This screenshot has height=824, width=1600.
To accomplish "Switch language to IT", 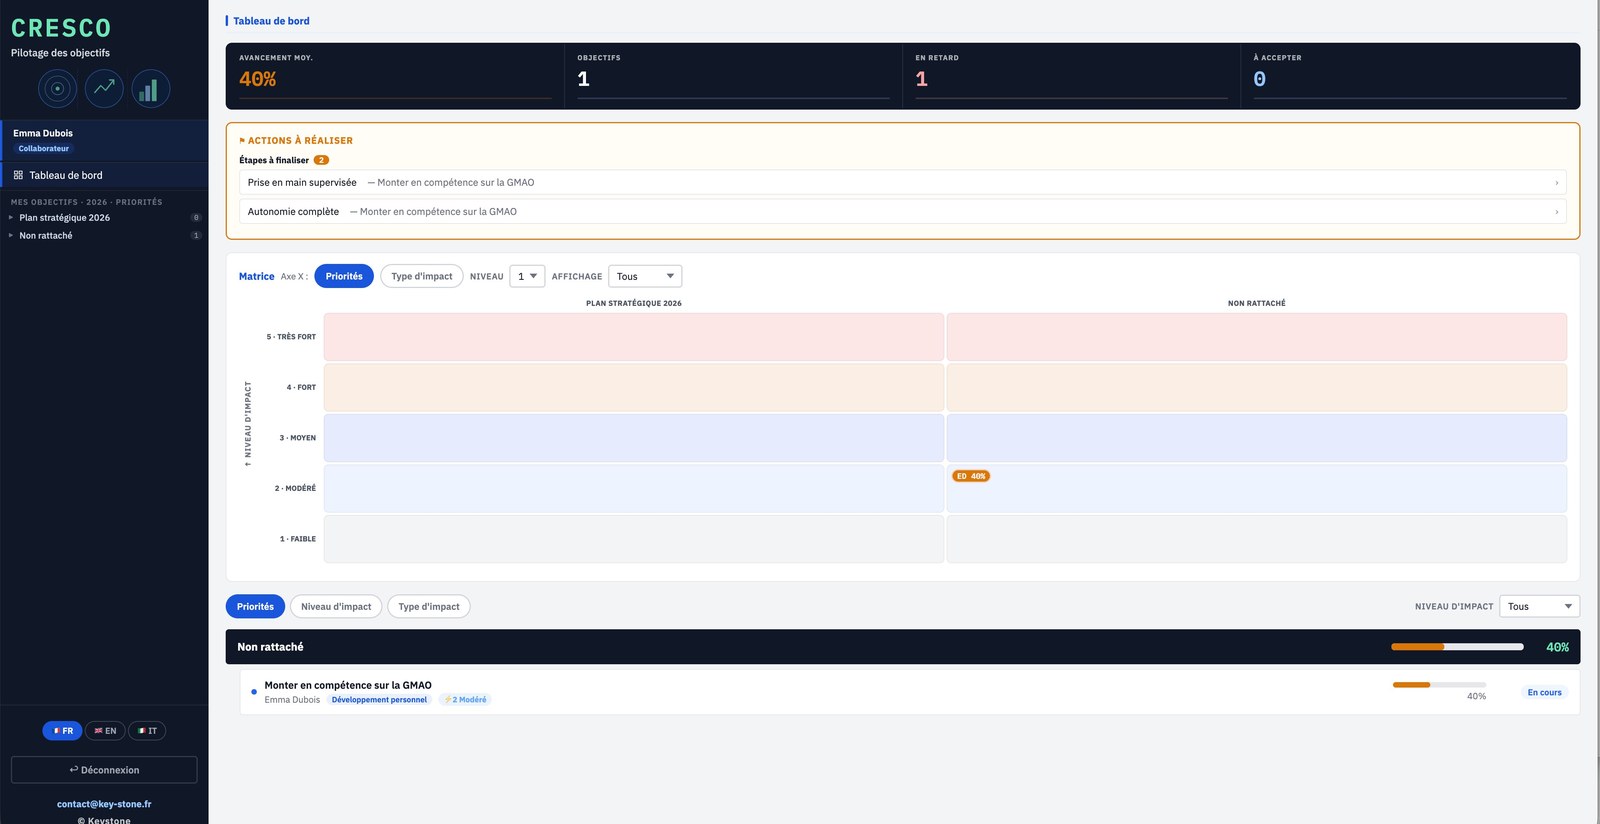I will point(147,731).
